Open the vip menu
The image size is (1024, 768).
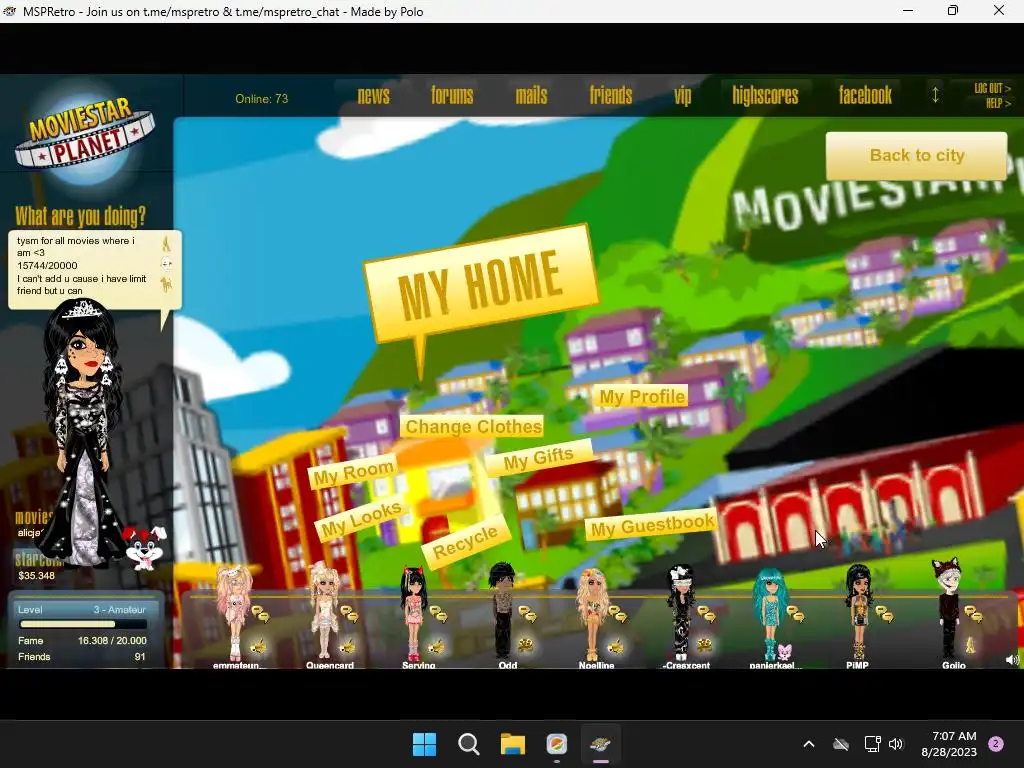click(x=682, y=96)
